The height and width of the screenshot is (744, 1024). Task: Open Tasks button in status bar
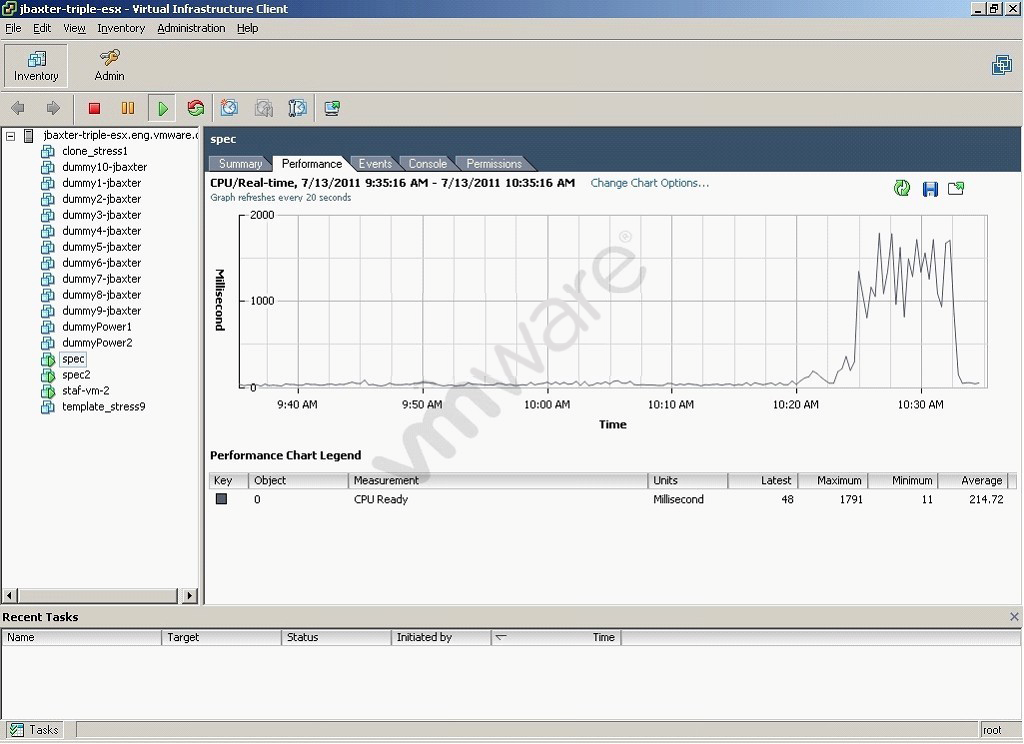coord(35,730)
